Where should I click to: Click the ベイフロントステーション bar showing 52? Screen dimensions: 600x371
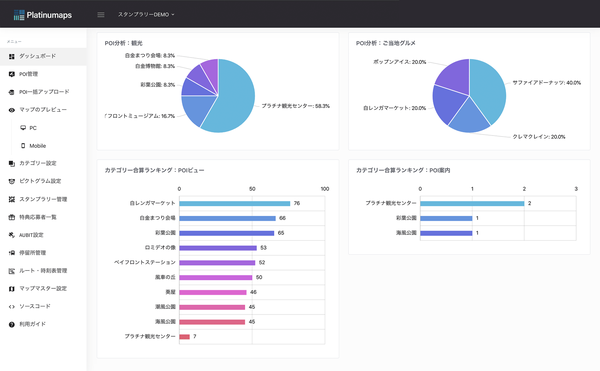pyautogui.click(x=217, y=263)
